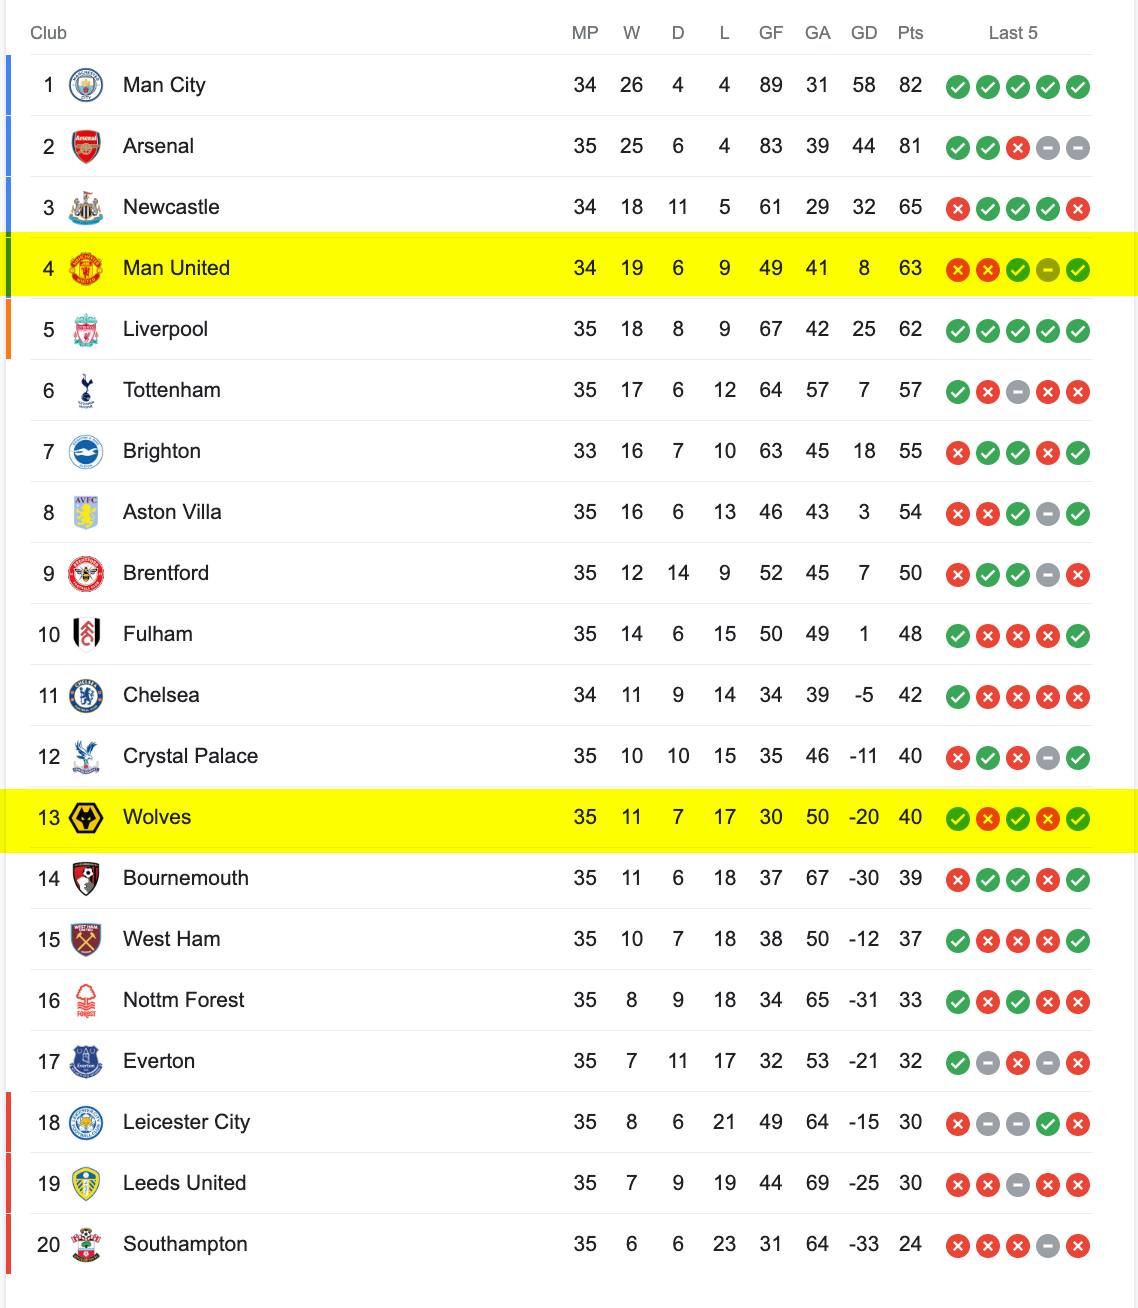Click Everton's first green win icon
The height and width of the screenshot is (1308, 1138).
point(958,1063)
